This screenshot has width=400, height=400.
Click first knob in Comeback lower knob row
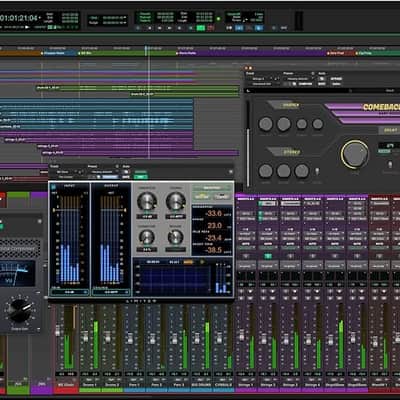266,171
